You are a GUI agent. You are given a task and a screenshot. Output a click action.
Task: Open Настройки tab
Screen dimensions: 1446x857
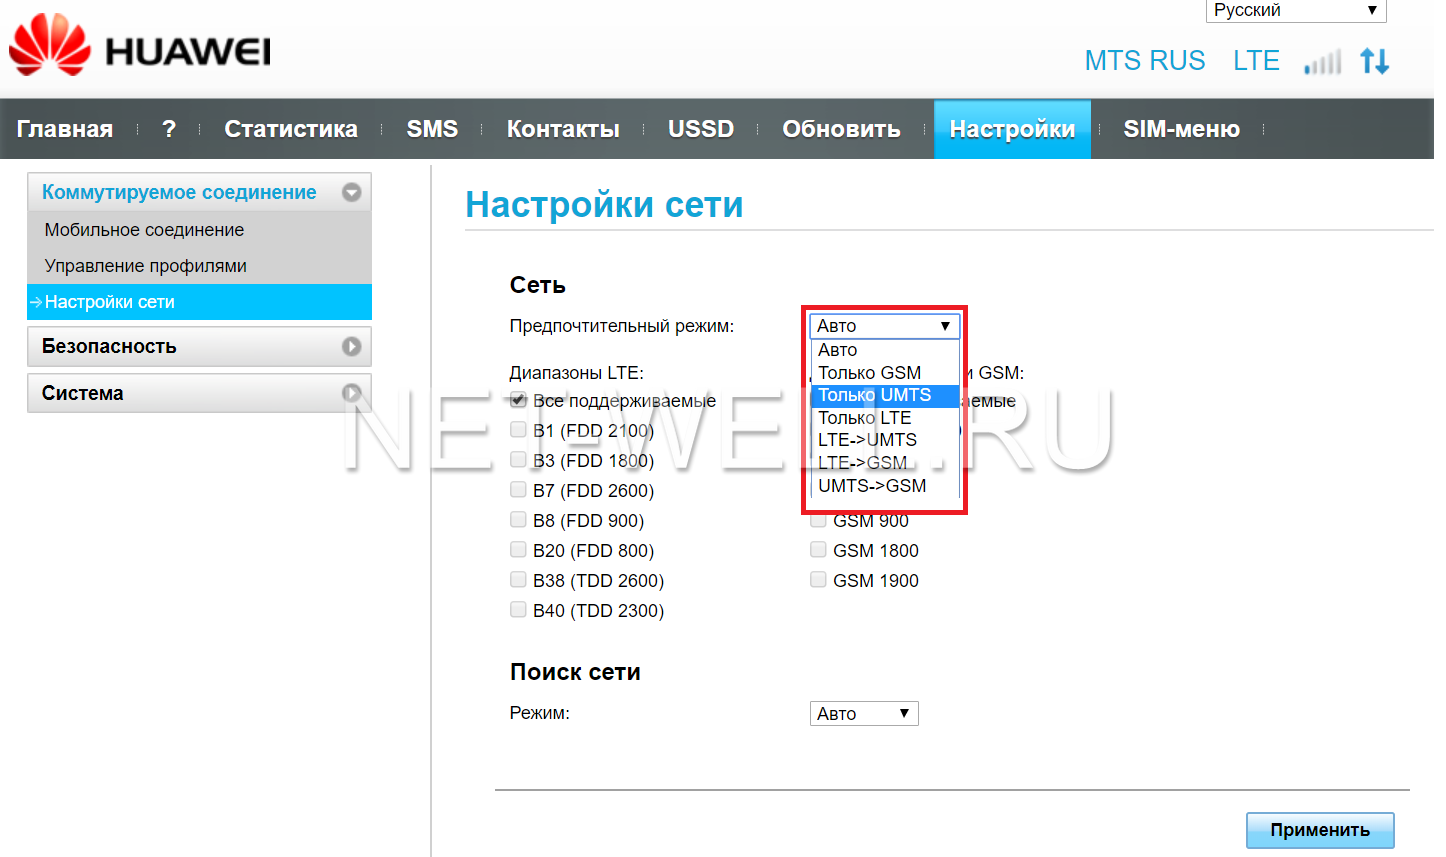tap(1012, 129)
